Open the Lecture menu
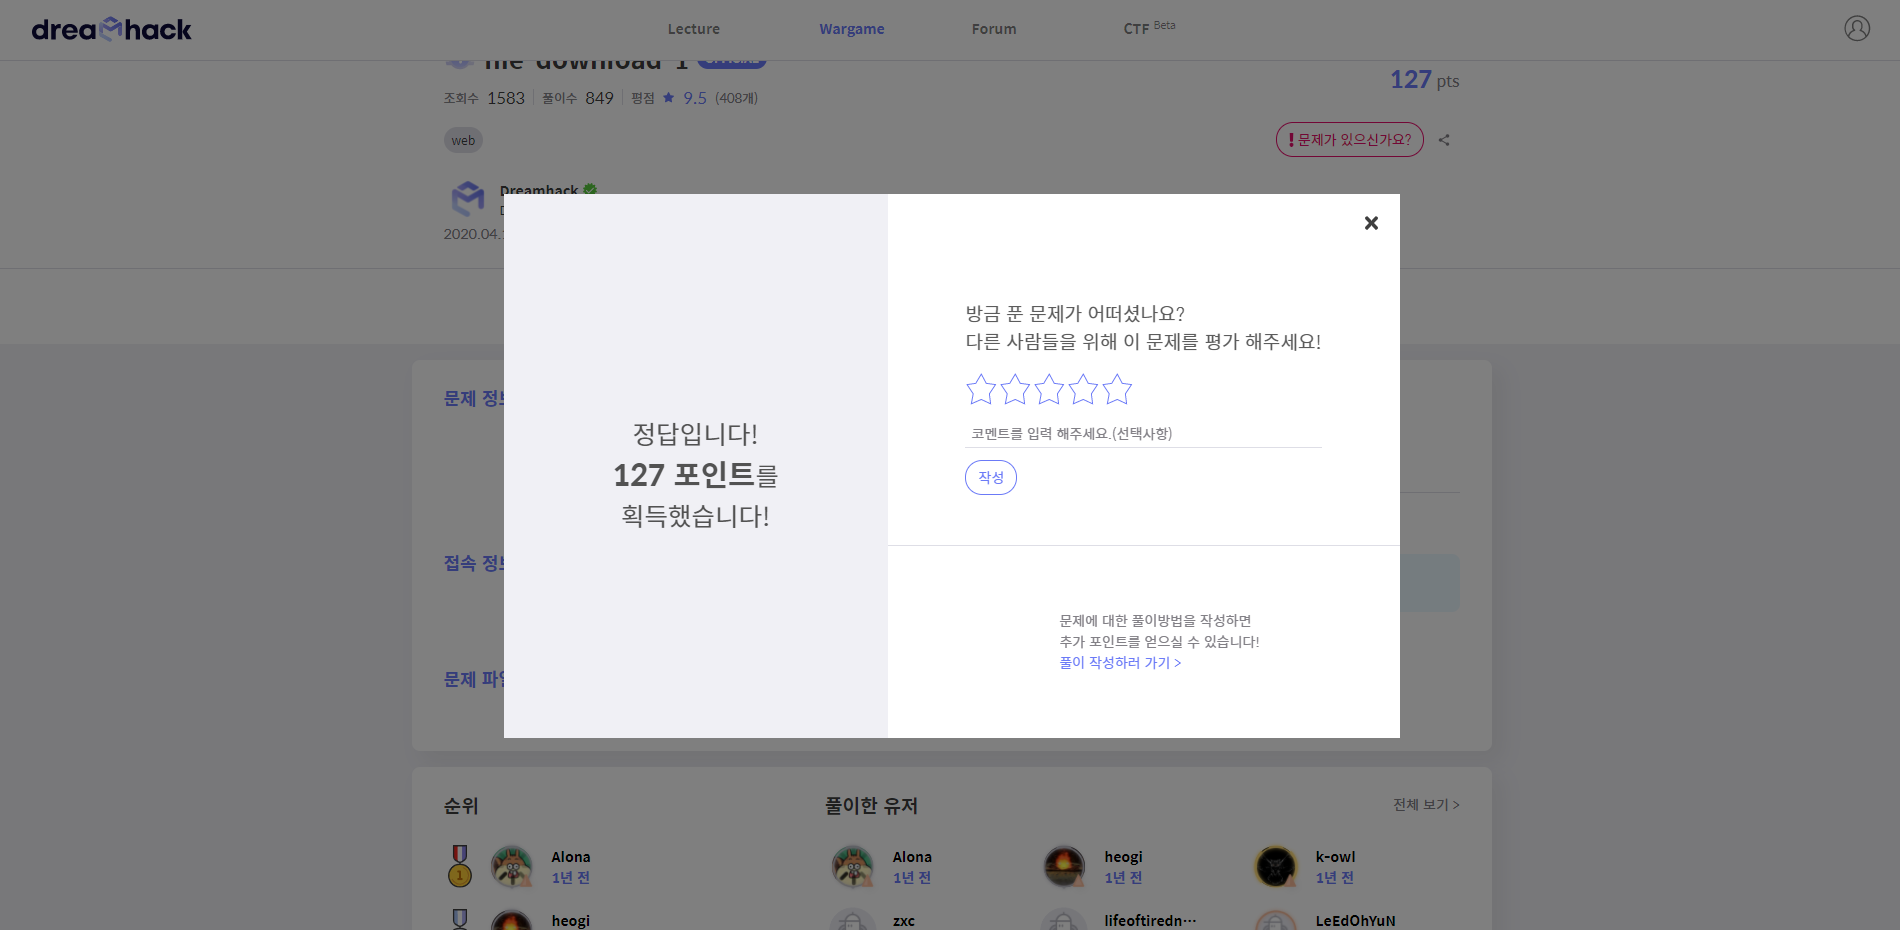The image size is (1900, 930). pos(694,29)
